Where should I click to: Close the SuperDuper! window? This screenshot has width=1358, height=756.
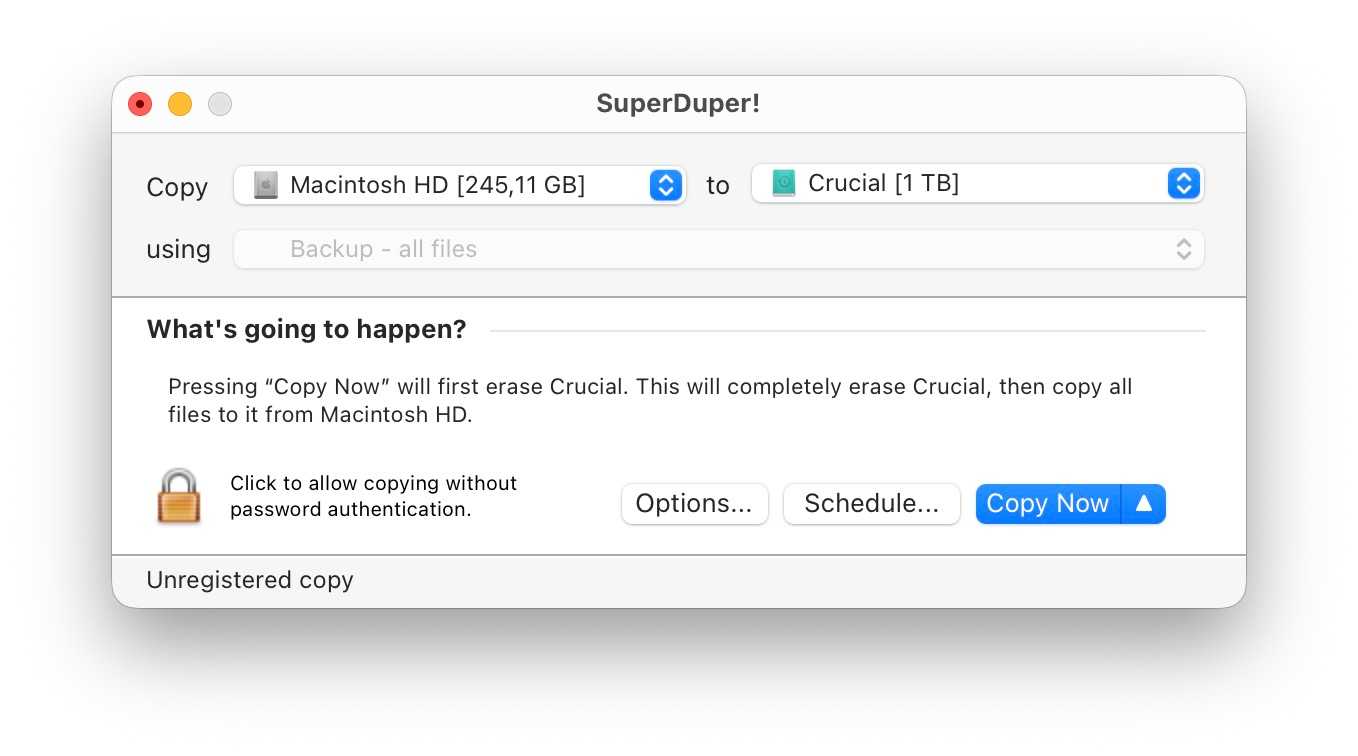(140, 104)
